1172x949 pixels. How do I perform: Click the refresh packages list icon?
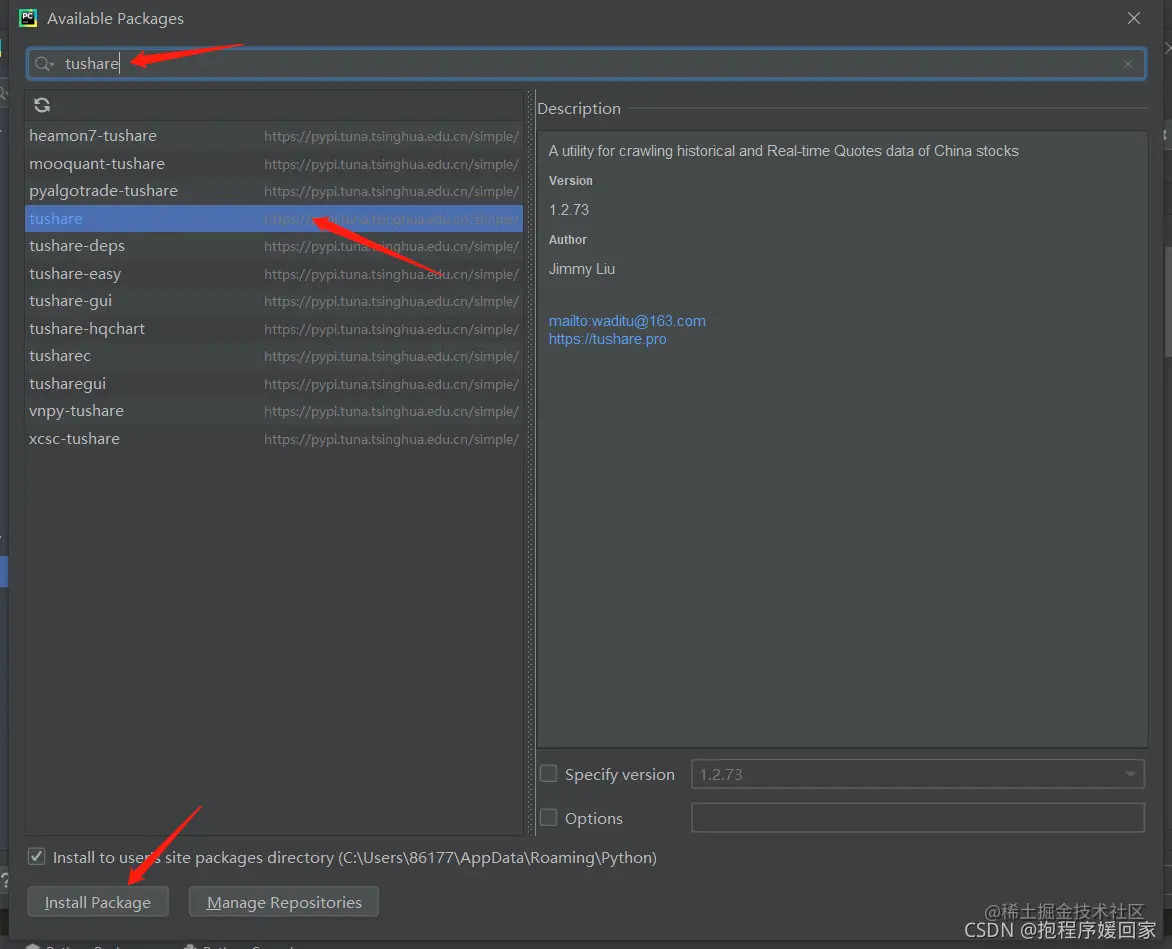coord(42,105)
